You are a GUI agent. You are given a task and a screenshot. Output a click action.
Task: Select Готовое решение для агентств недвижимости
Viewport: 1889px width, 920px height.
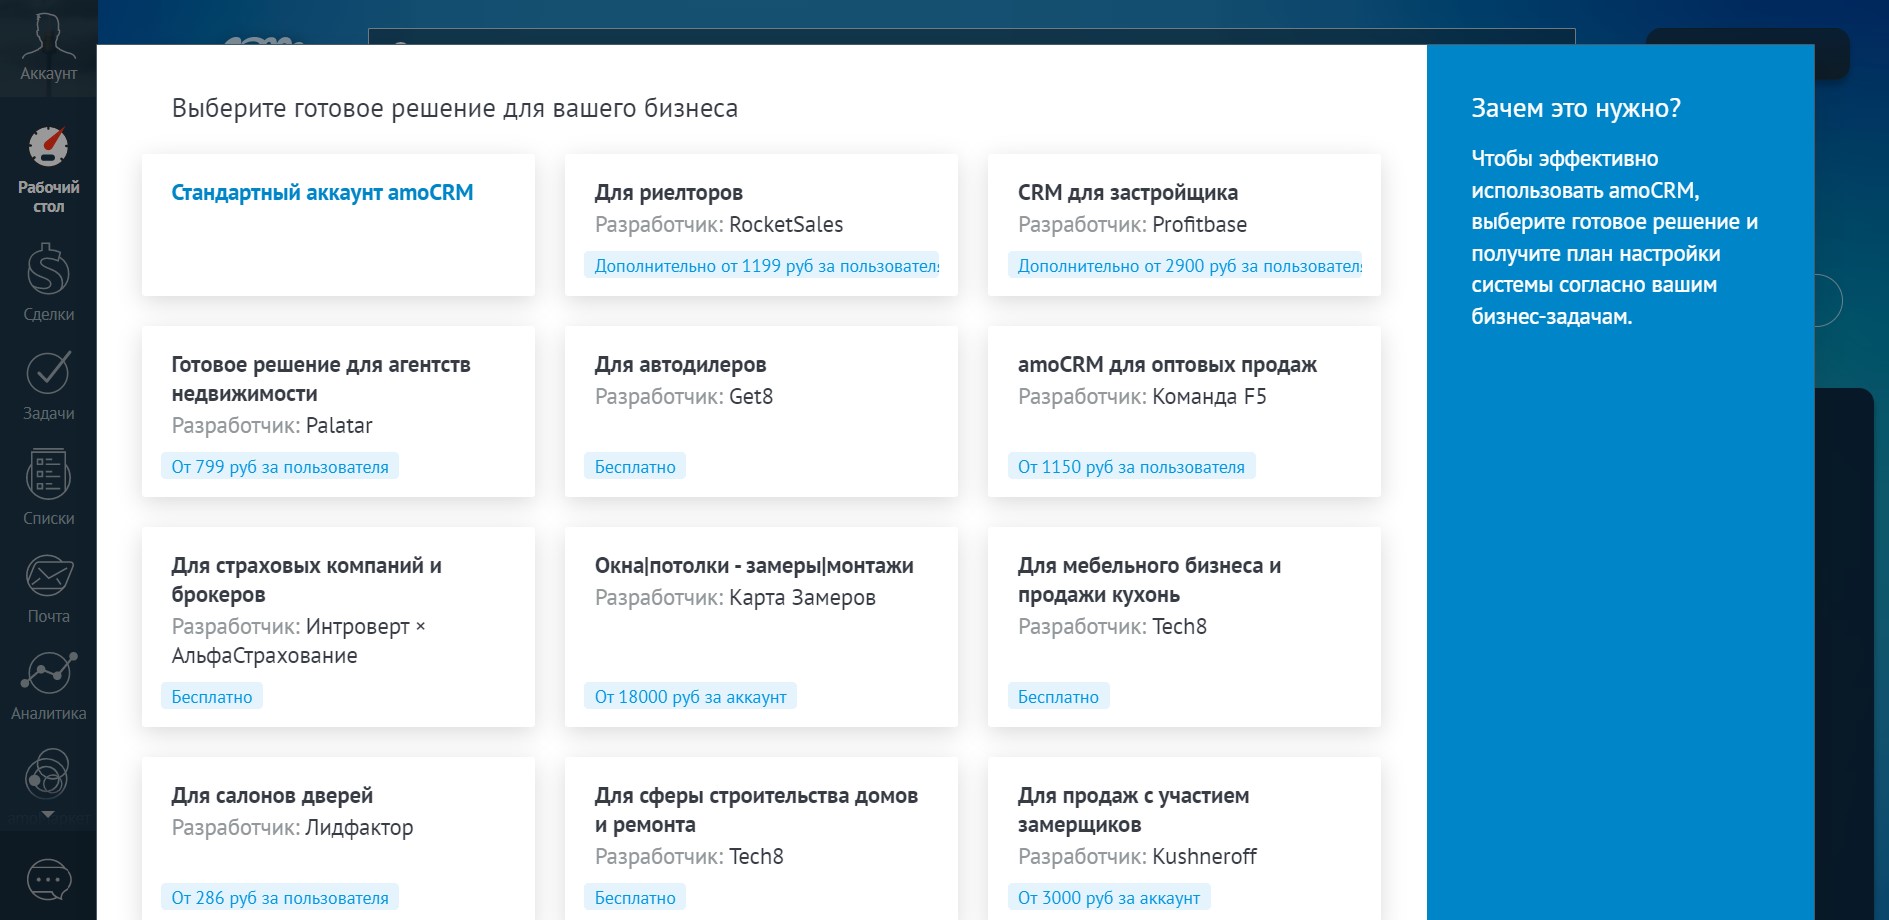click(338, 411)
